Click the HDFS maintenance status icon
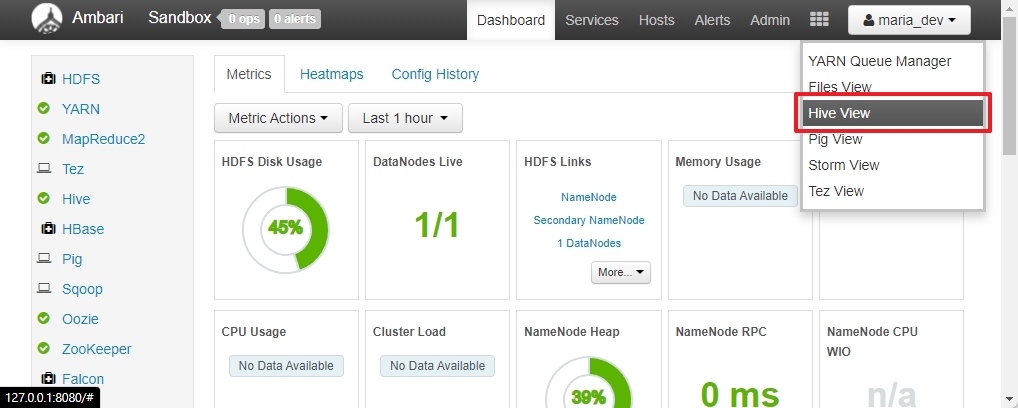The height and width of the screenshot is (408, 1018). tap(48, 79)
